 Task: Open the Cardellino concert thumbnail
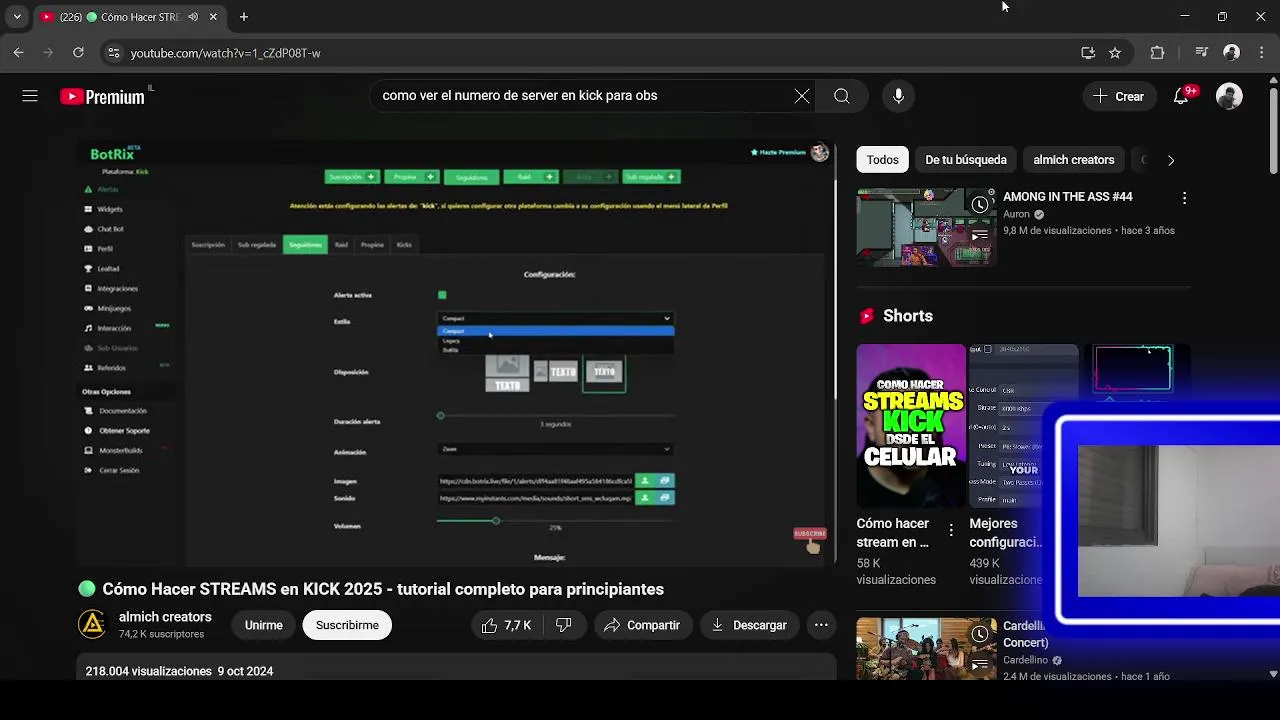[926, 649]
